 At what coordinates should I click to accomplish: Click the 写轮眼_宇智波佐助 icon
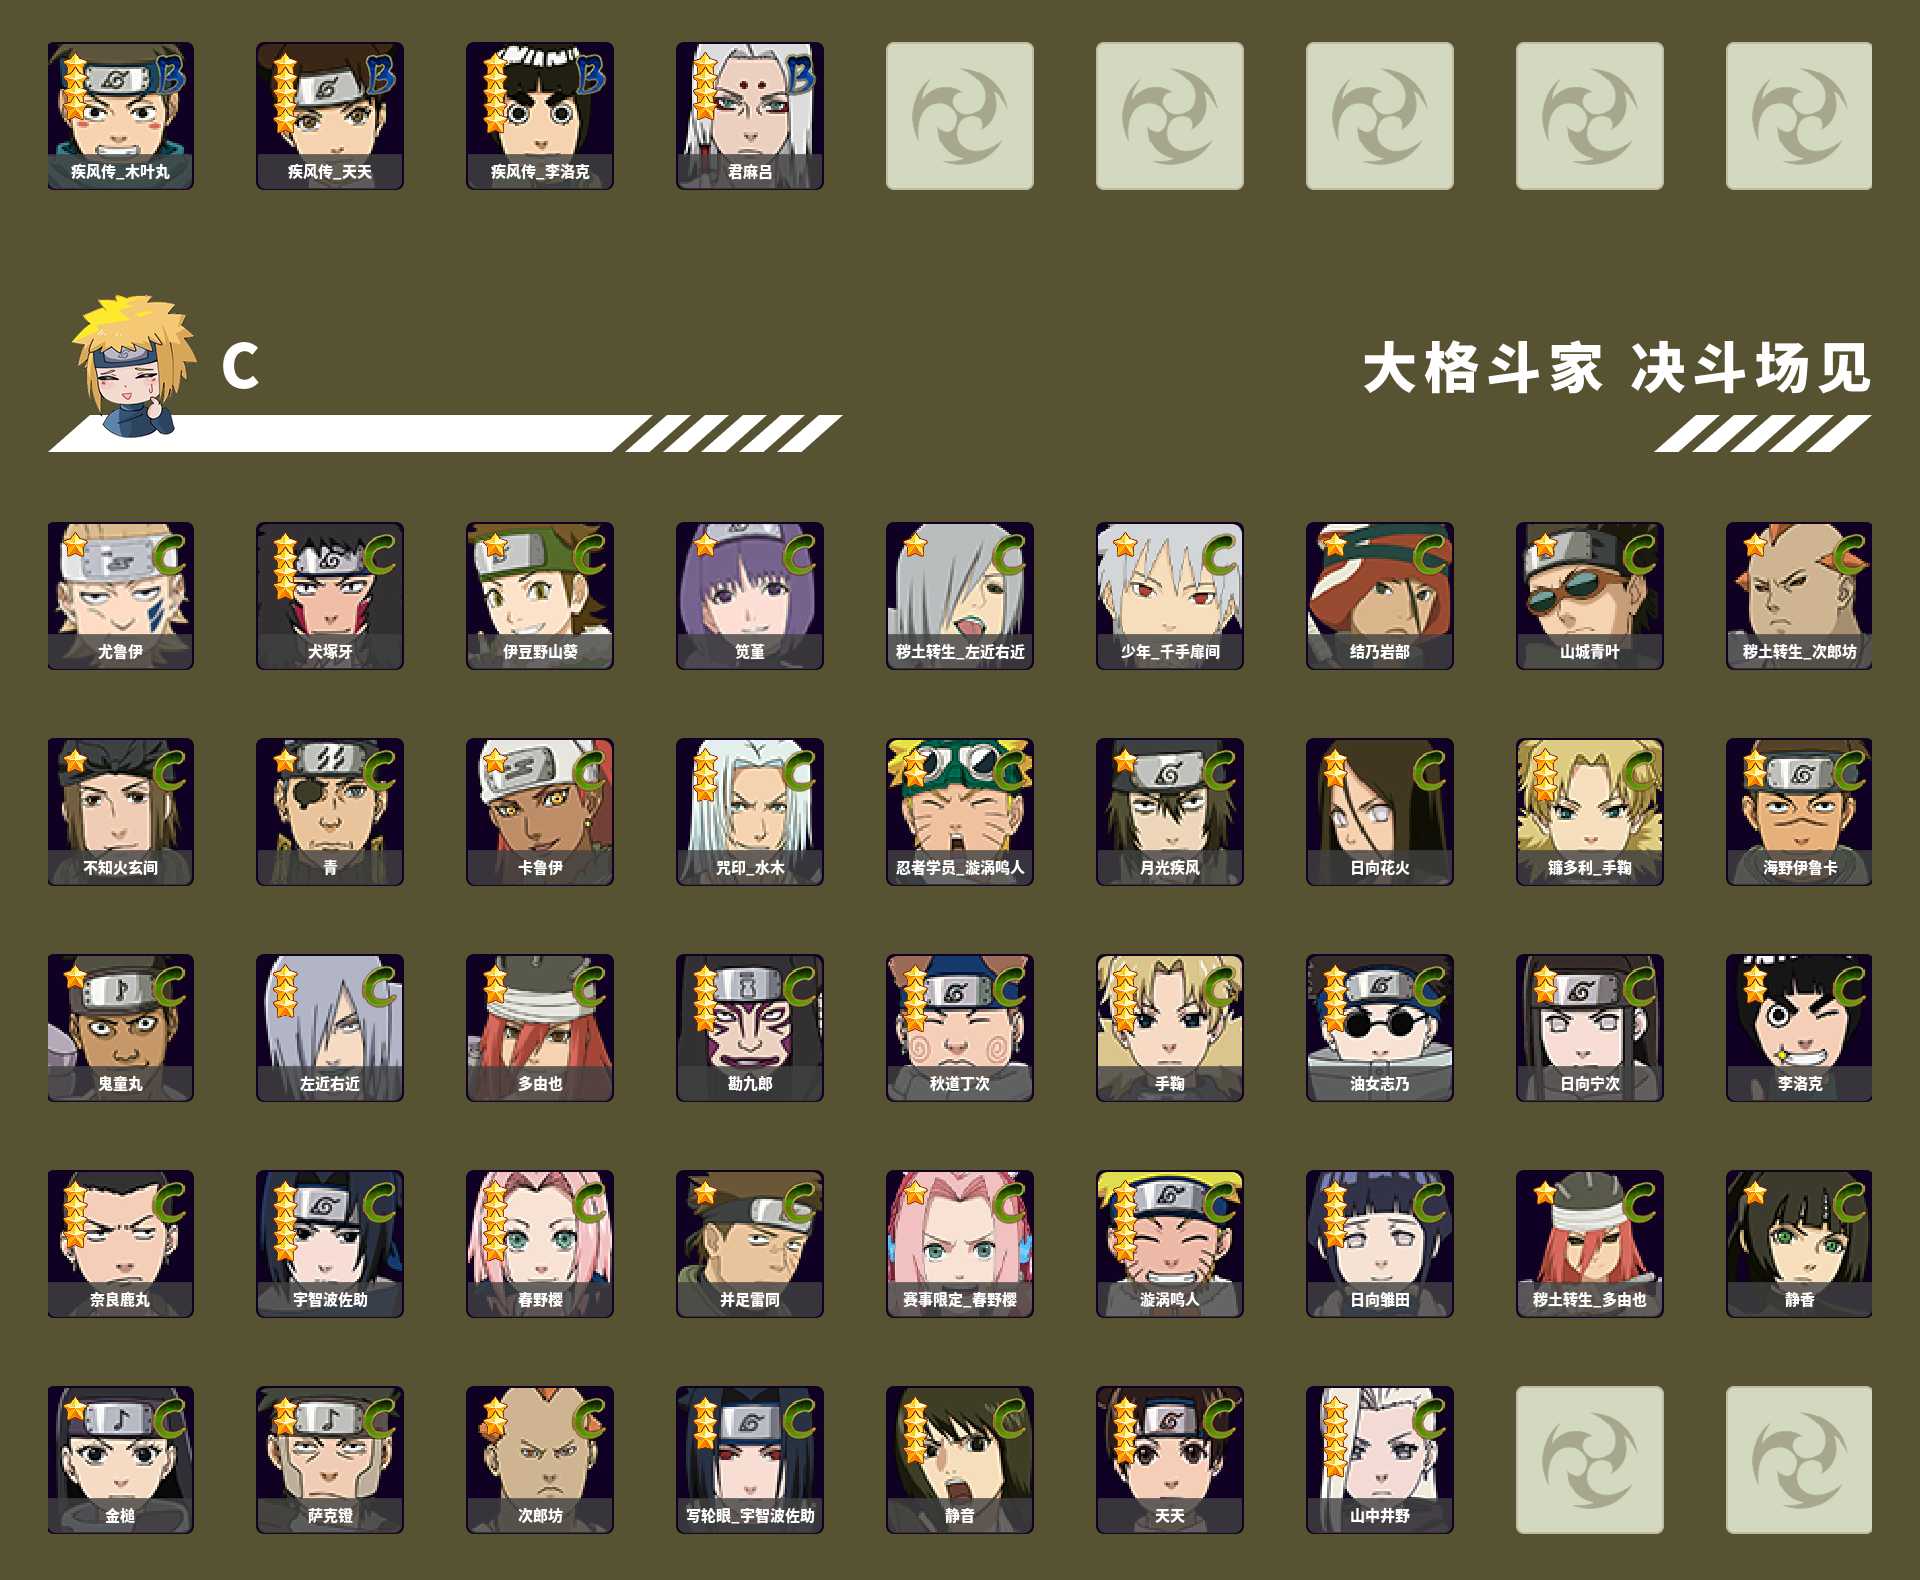(x=750, y=1460)
